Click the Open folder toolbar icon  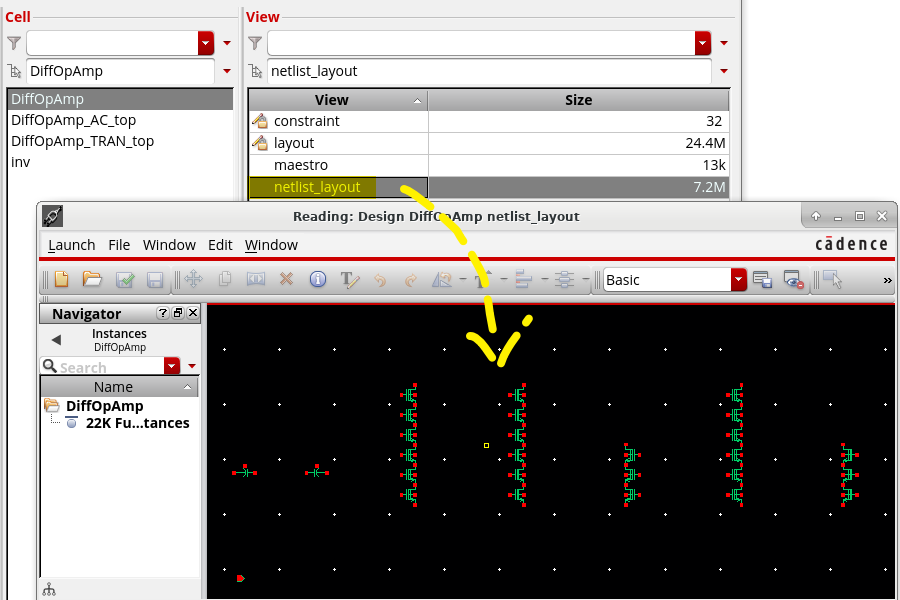92,280
